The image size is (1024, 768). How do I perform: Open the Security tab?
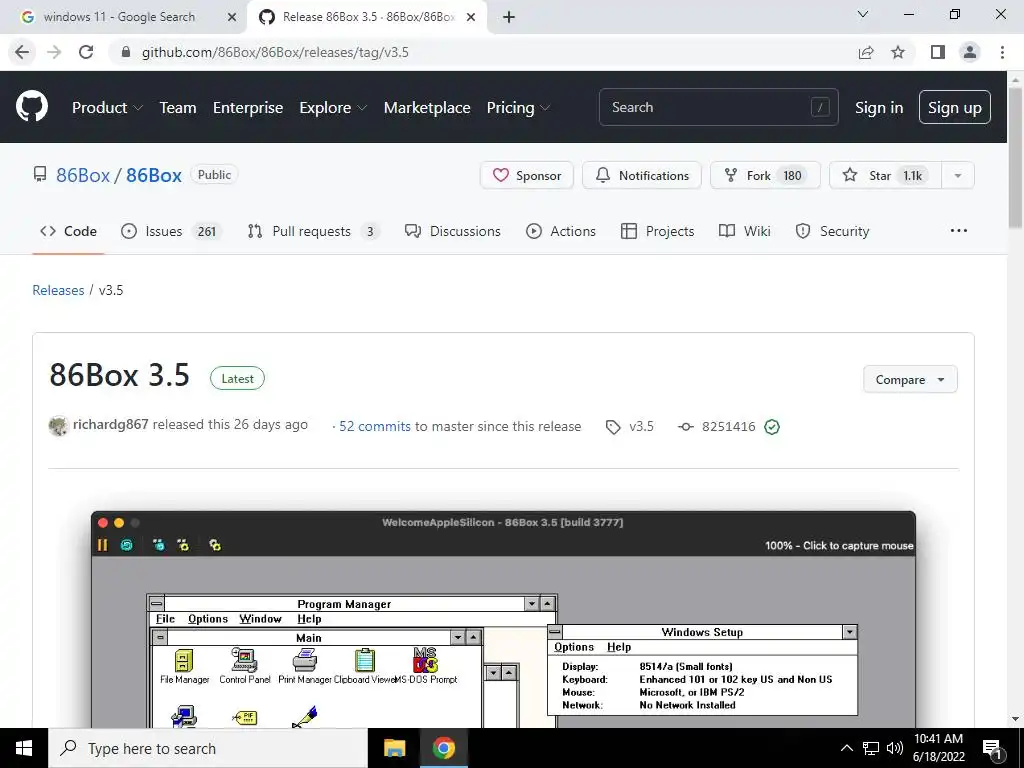click(833, 231)
